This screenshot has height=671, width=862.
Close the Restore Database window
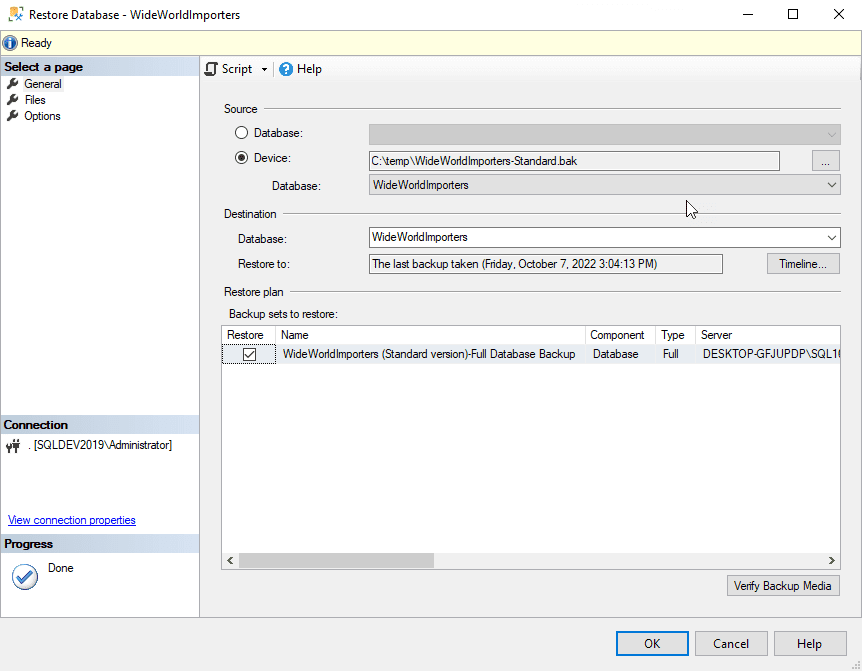point(839,14)
